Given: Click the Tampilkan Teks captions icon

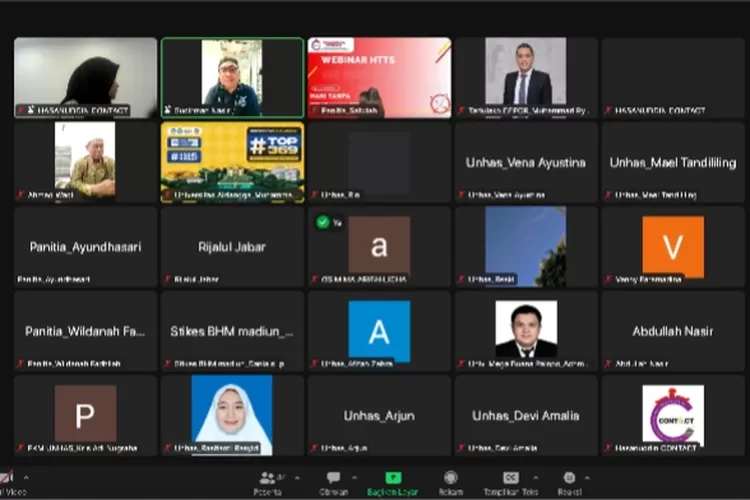Looking at the screenshot, I should click(510, 479).
